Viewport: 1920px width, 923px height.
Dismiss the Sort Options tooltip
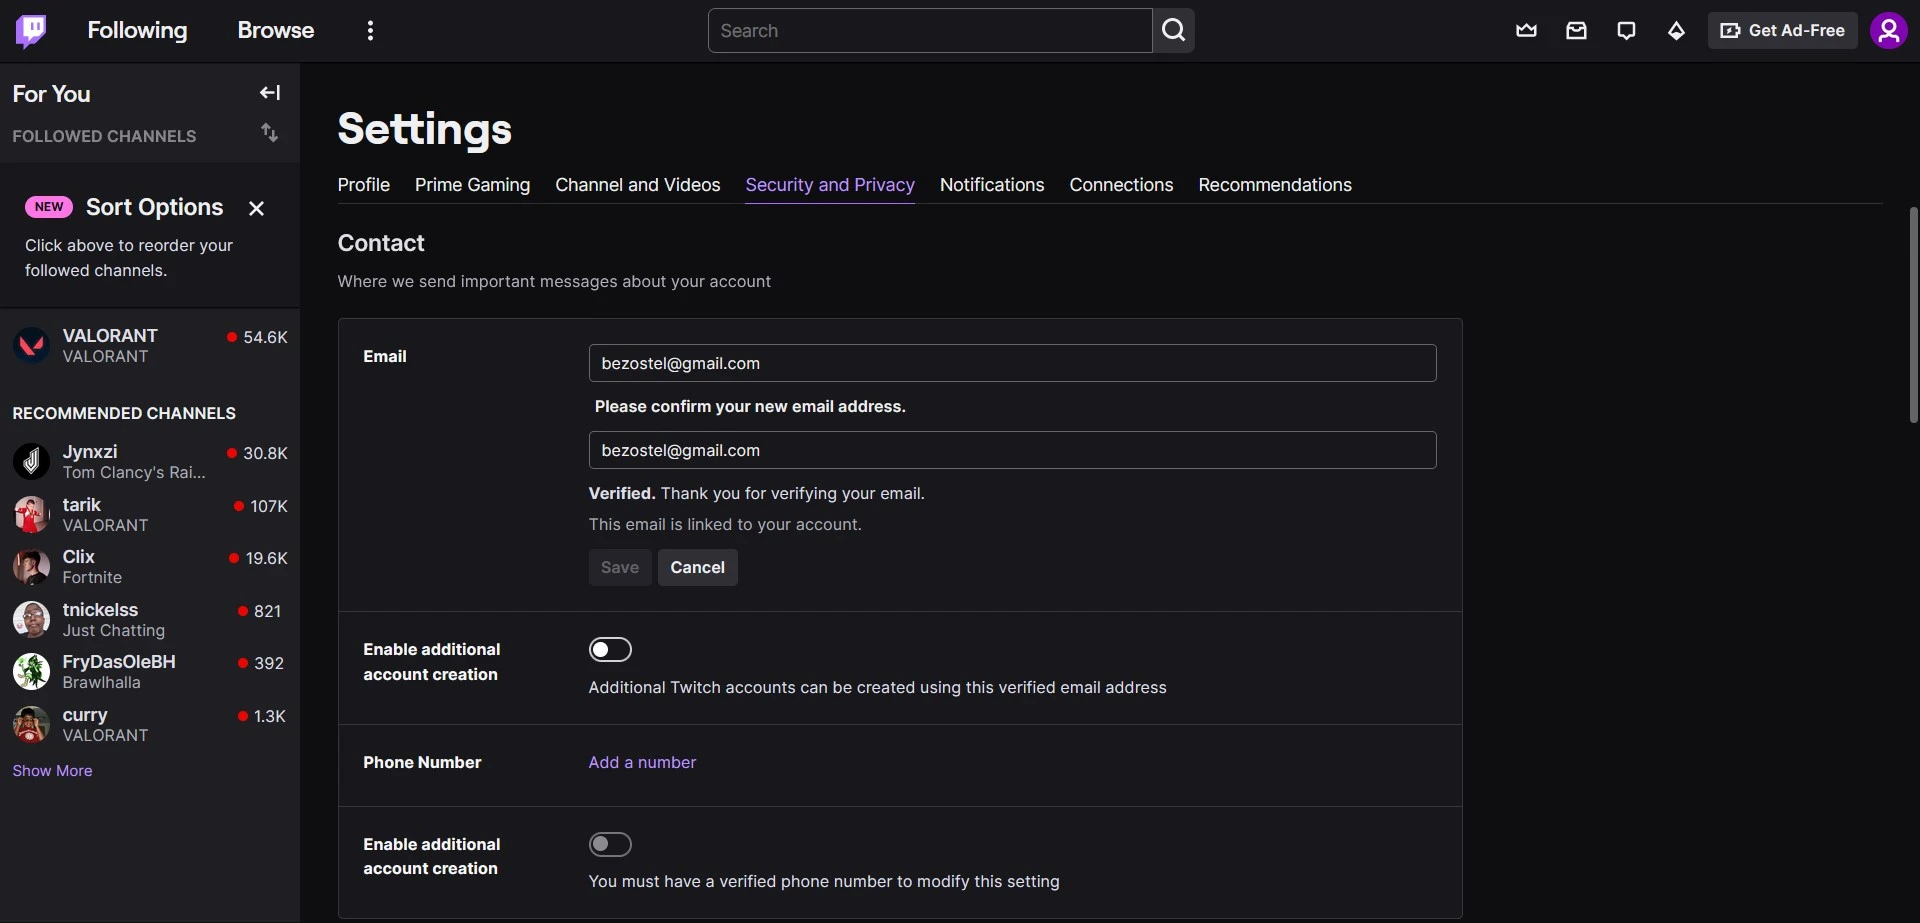tap(257, 208)
